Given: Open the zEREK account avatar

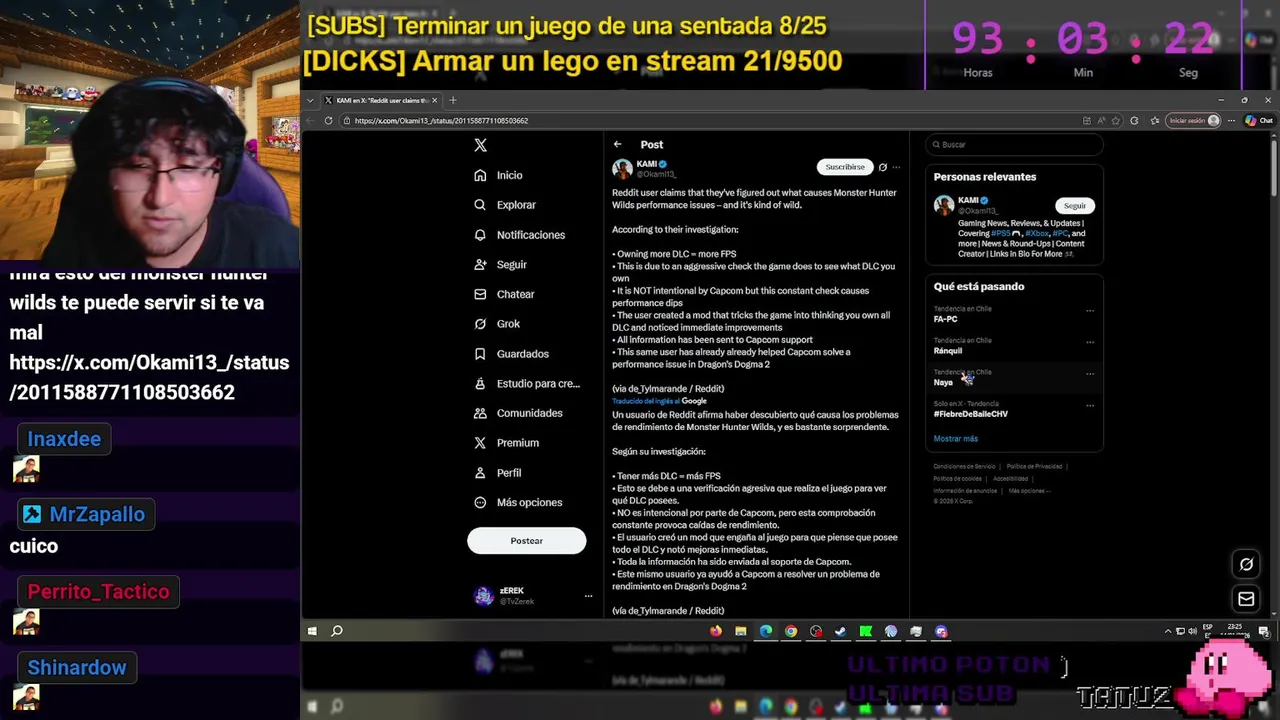Looking at the screenshot, I should [484, 596].
